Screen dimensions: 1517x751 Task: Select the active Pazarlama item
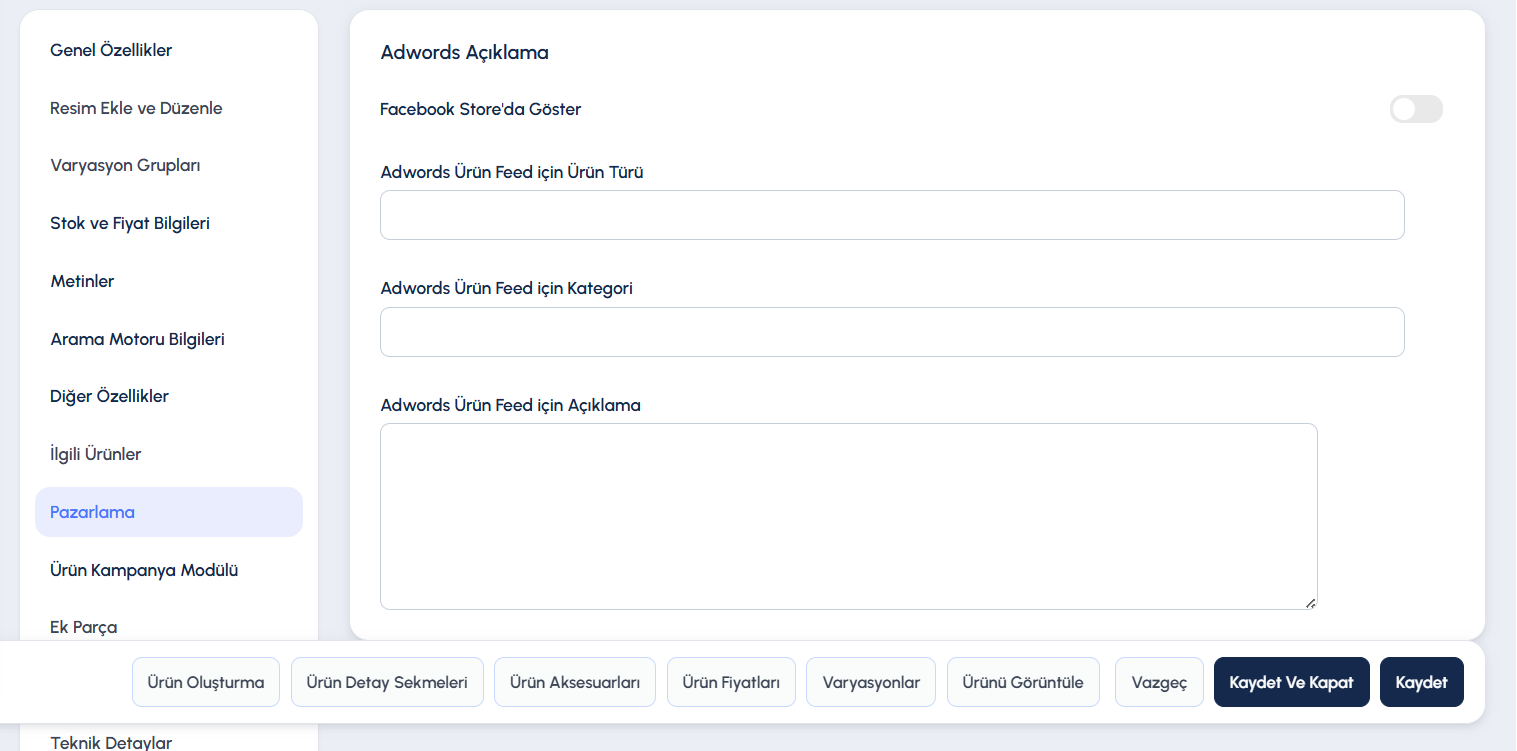tap(169, 512)
